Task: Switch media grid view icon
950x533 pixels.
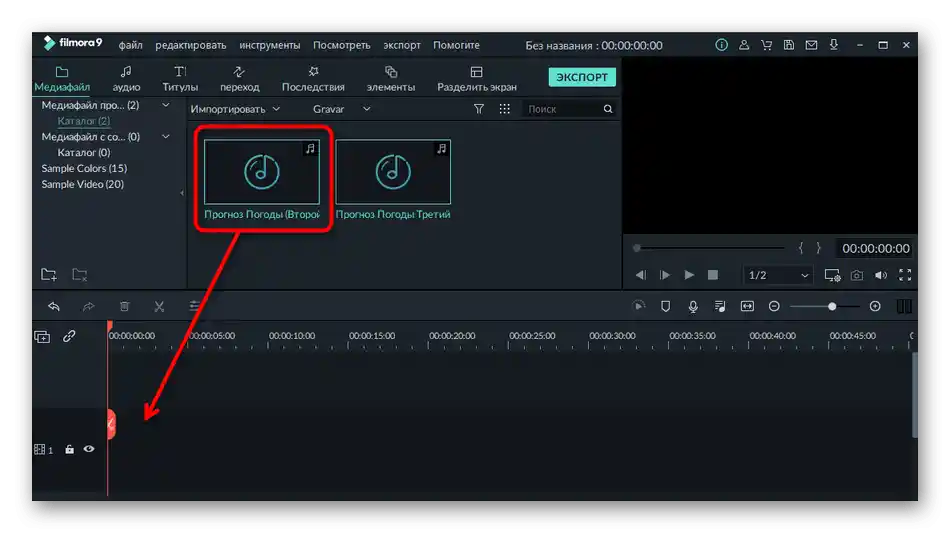Action: tap(504, 109)
